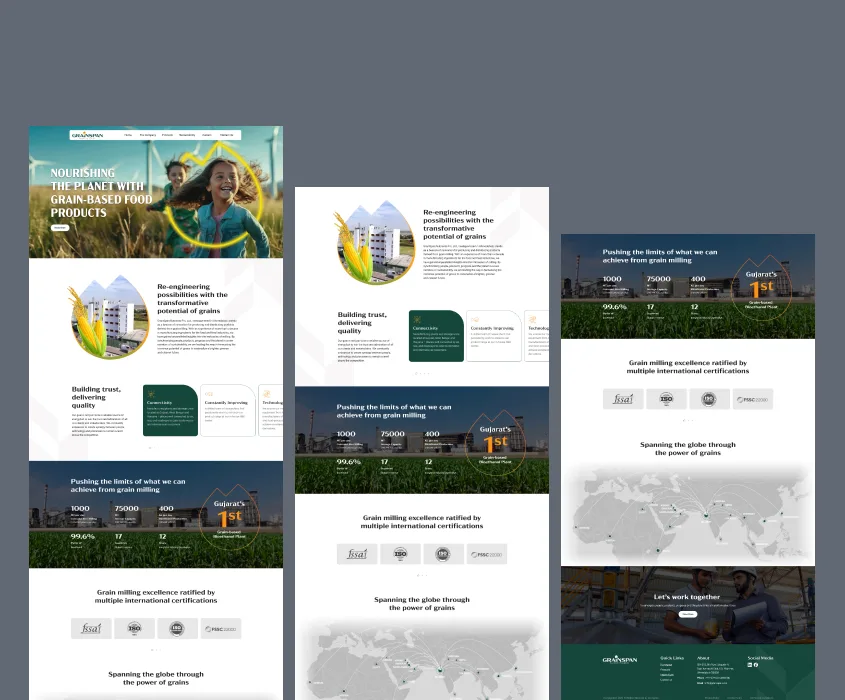Click 1000 statistic in right mockup
The width and height of the screenshot is (845, 700).
(612, 279)
